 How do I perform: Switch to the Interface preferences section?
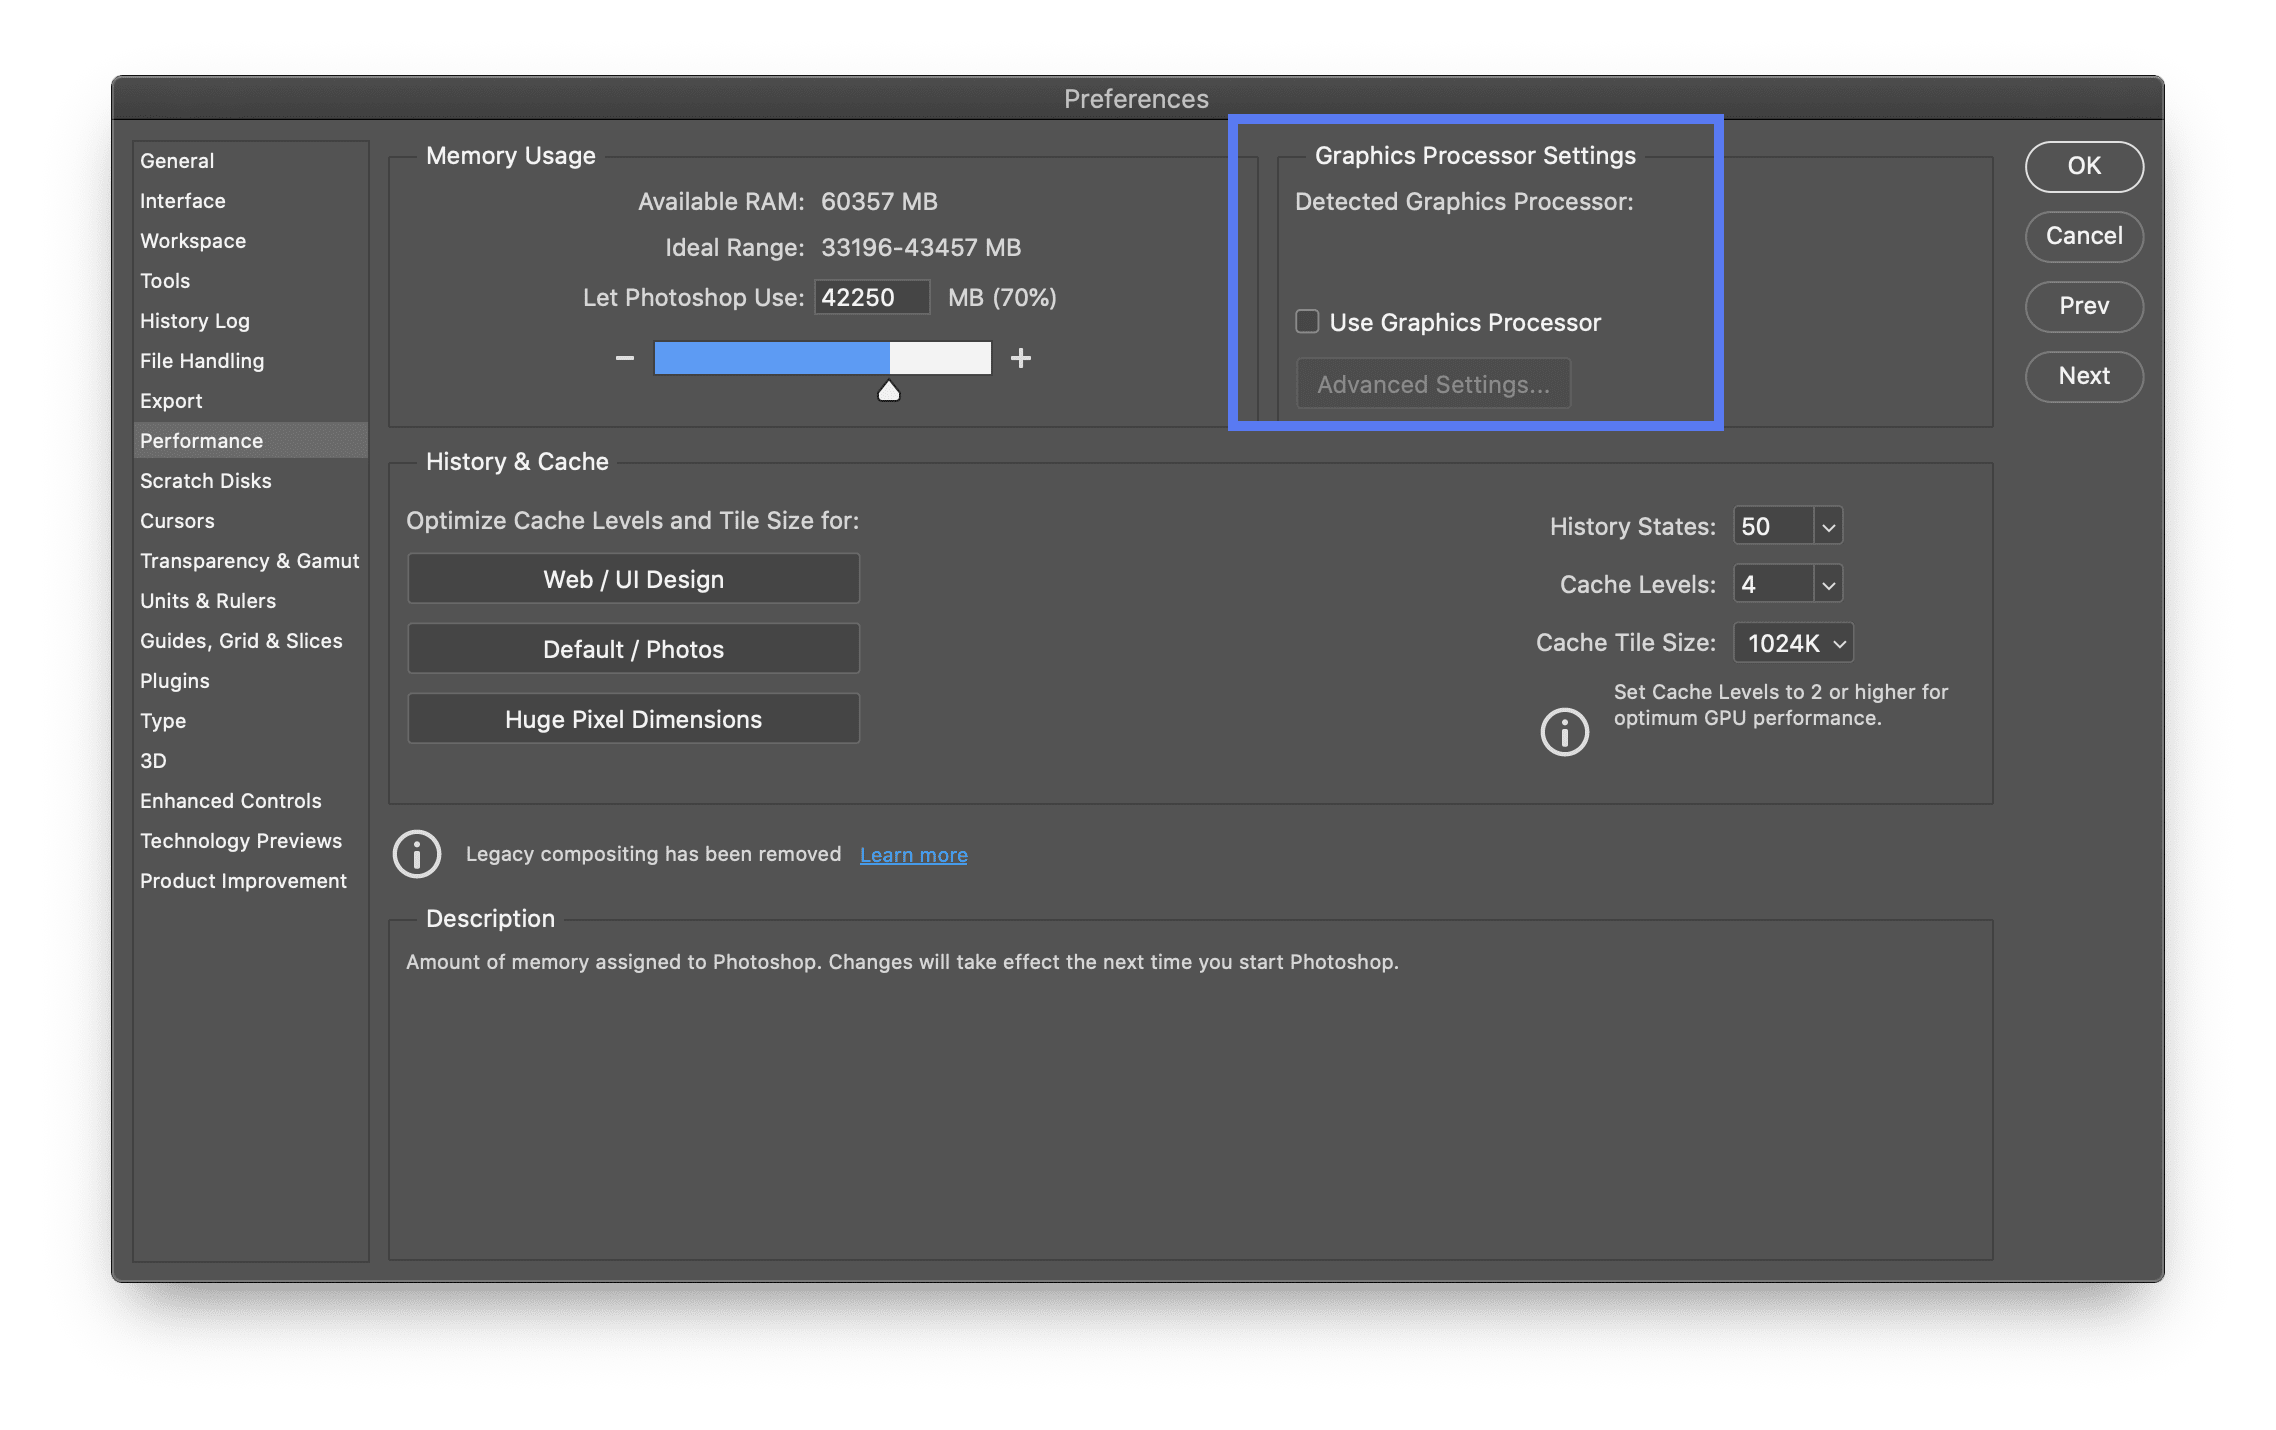183,201
